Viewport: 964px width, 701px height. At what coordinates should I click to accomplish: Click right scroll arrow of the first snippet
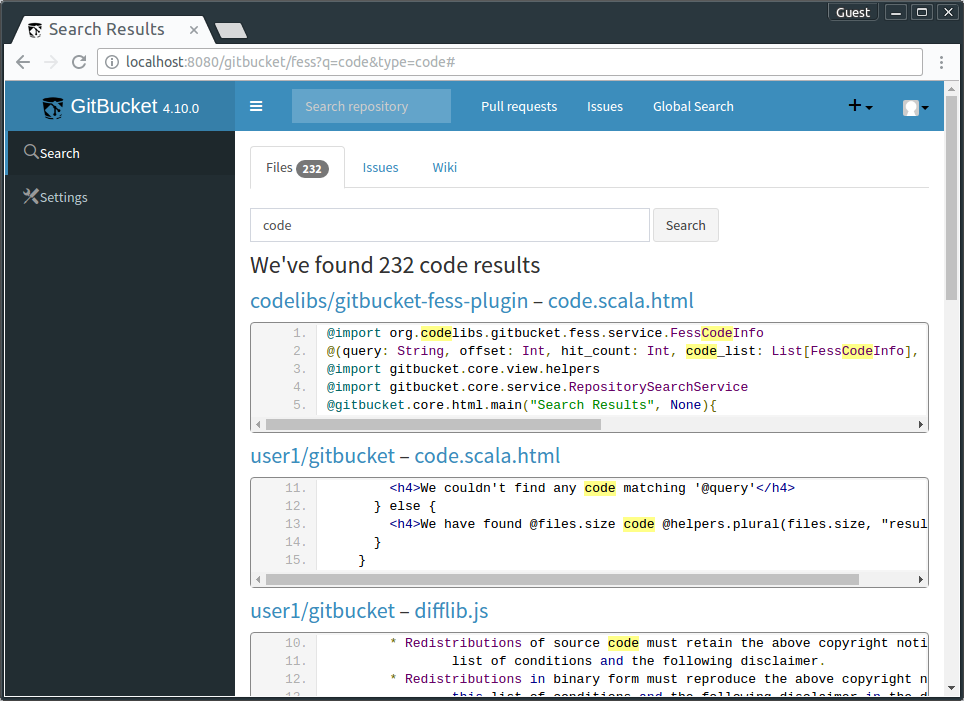click(x=920, y=424)
